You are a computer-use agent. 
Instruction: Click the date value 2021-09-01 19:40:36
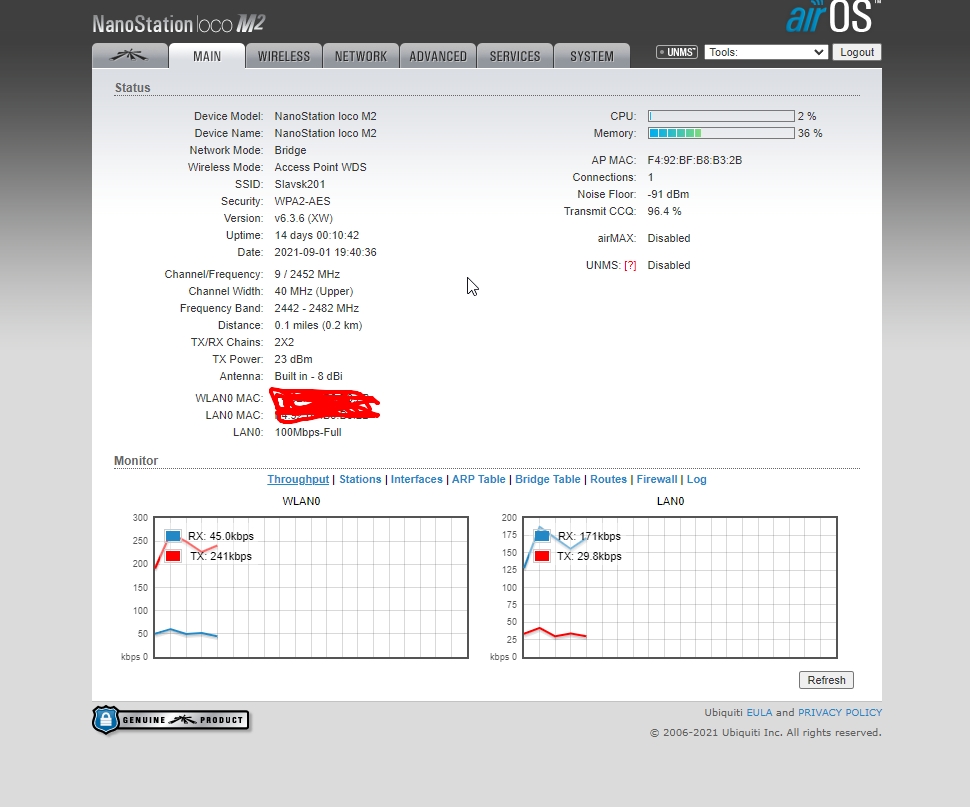325,252
